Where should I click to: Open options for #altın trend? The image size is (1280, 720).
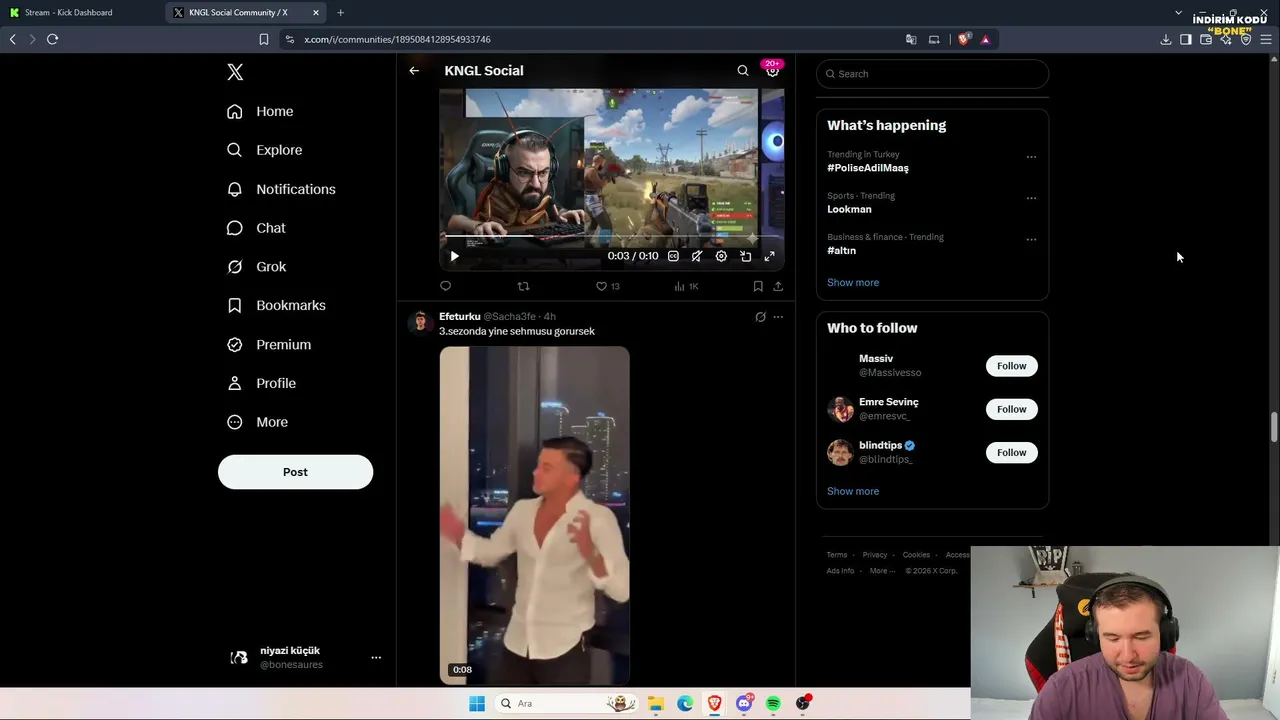[1031, 239]
